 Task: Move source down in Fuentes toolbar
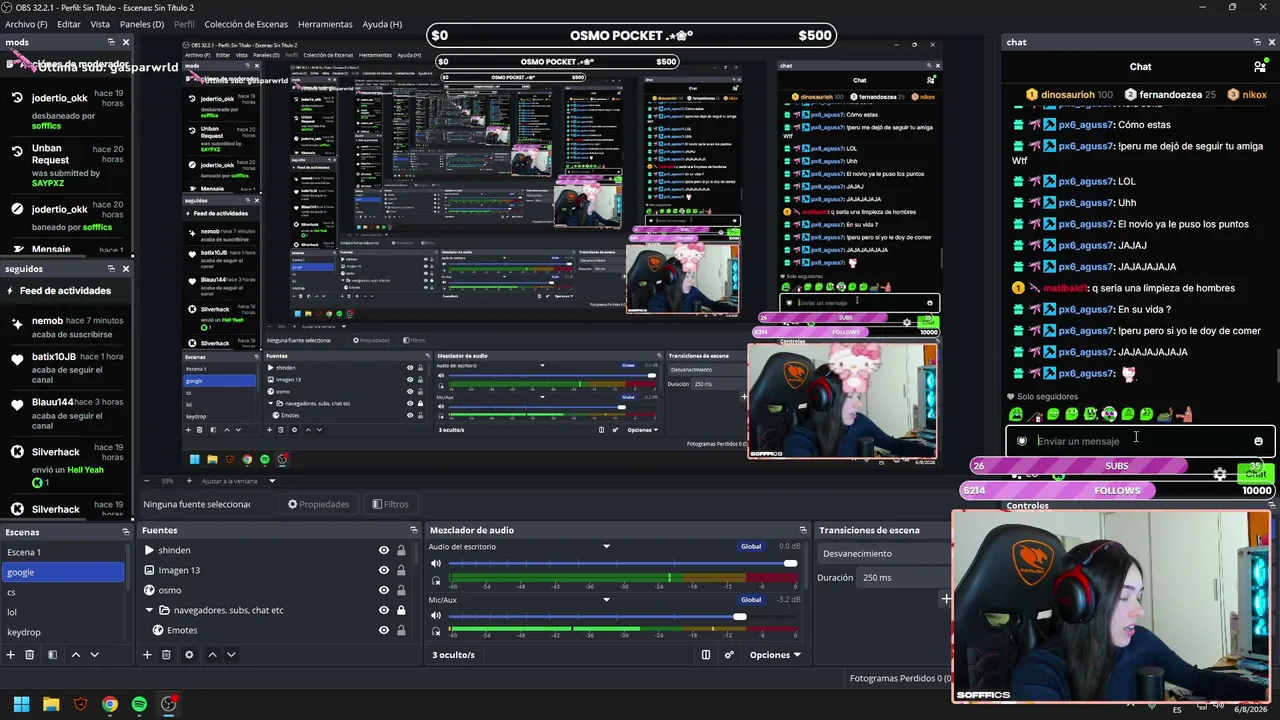click(231, 655)
